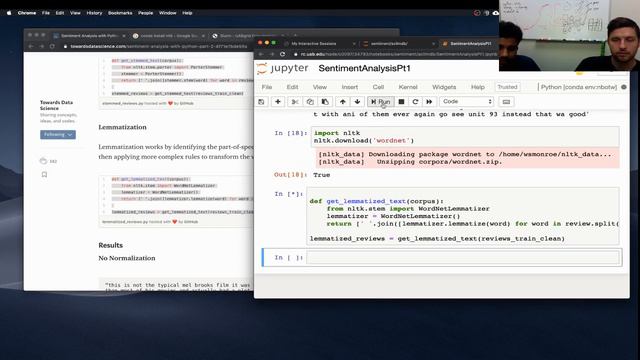Click the kernel status indicator circle
The width and height of the screenshot is (640, 360).
pos(624,87)
